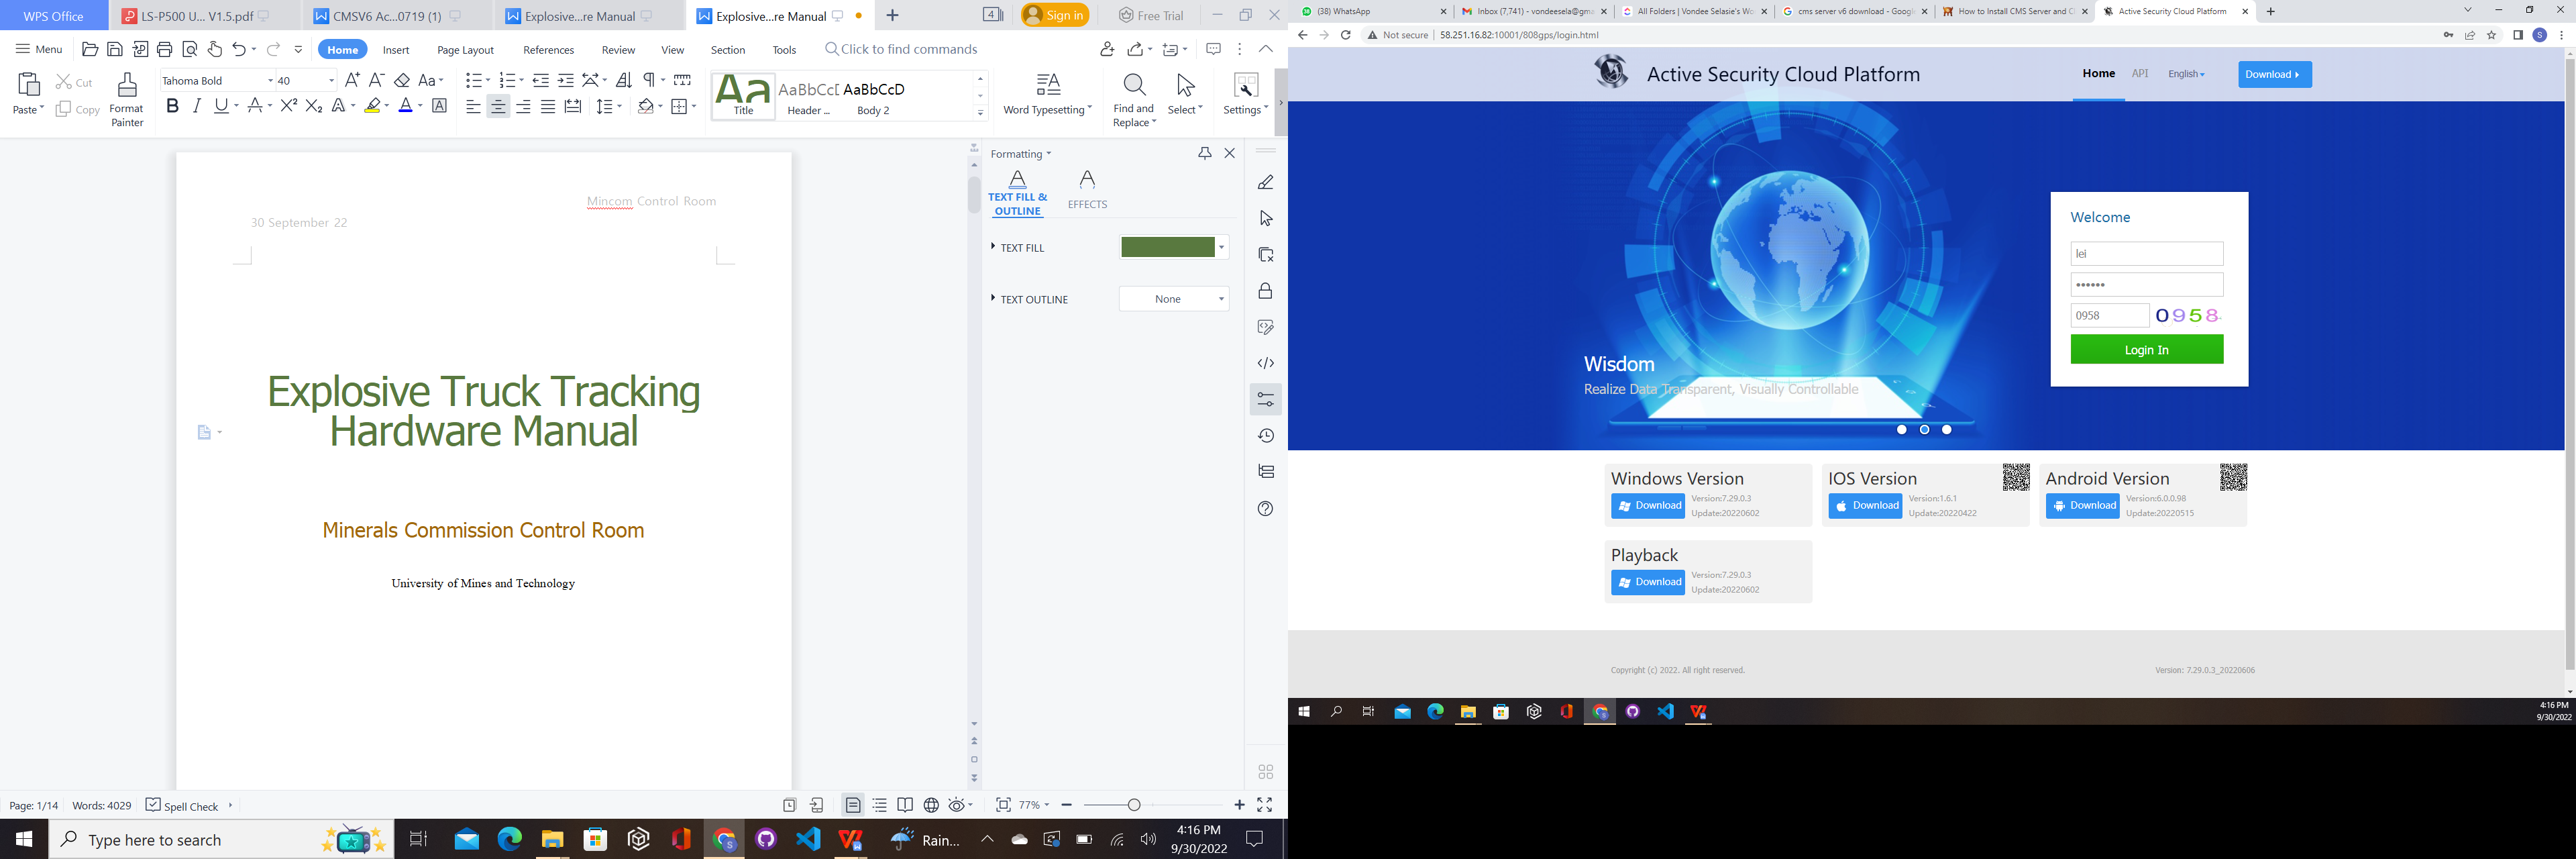Click the Clear Formatting eraser icon
Viewport: 2576px width, 859px height.
click(x=402, y=81)
